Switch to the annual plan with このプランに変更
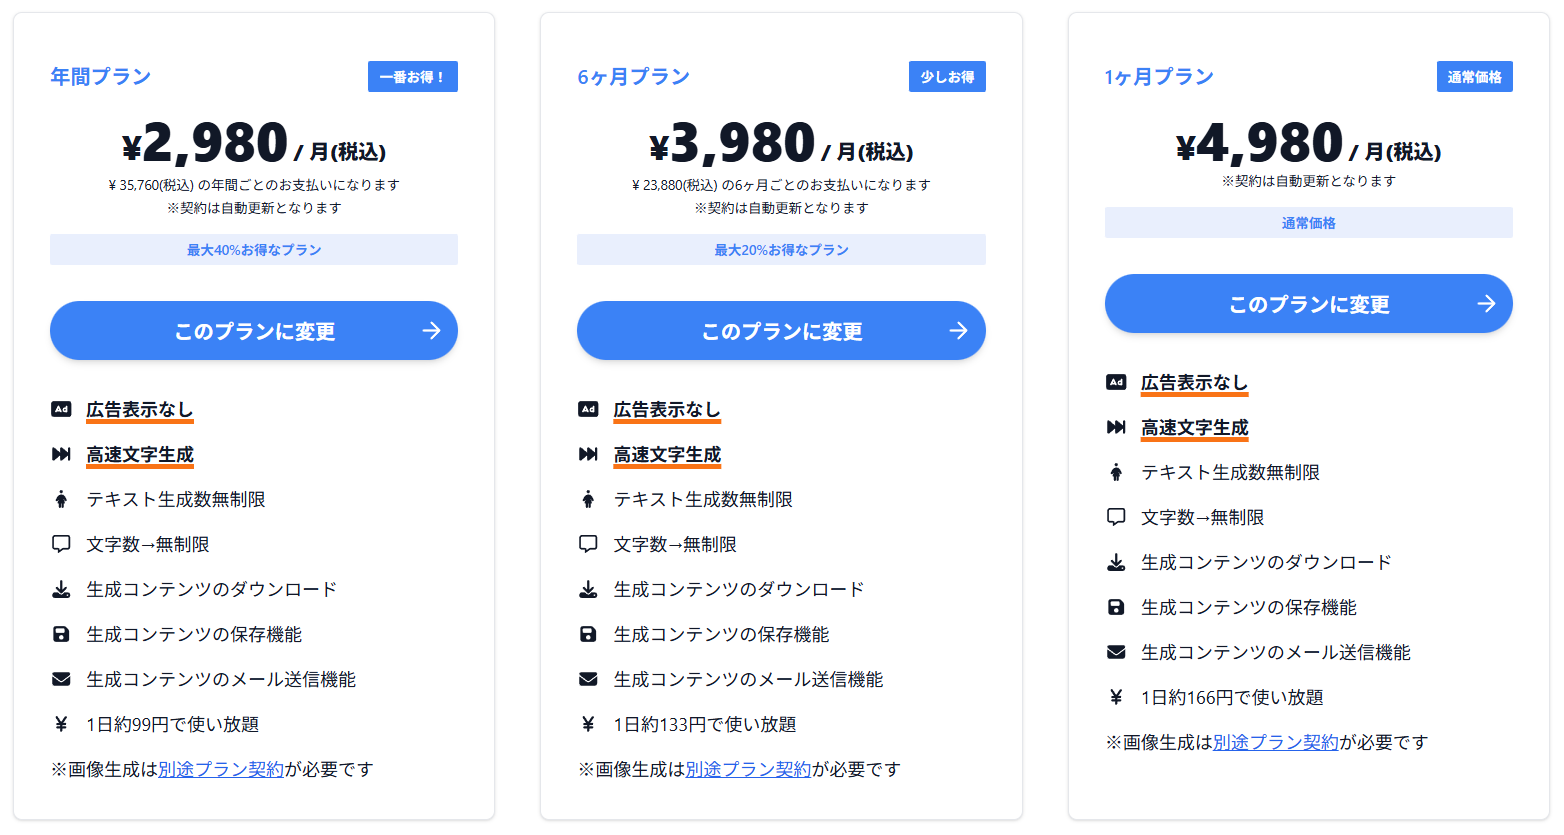Viewport: 1564px width, 835px height. pos(254,331)
